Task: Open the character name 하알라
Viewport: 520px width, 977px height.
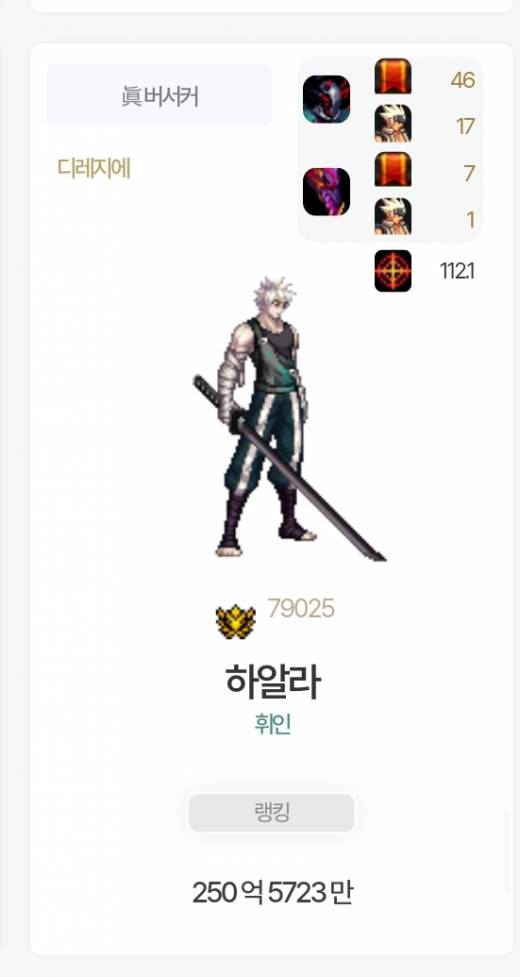Action: (x=273, y=681)
